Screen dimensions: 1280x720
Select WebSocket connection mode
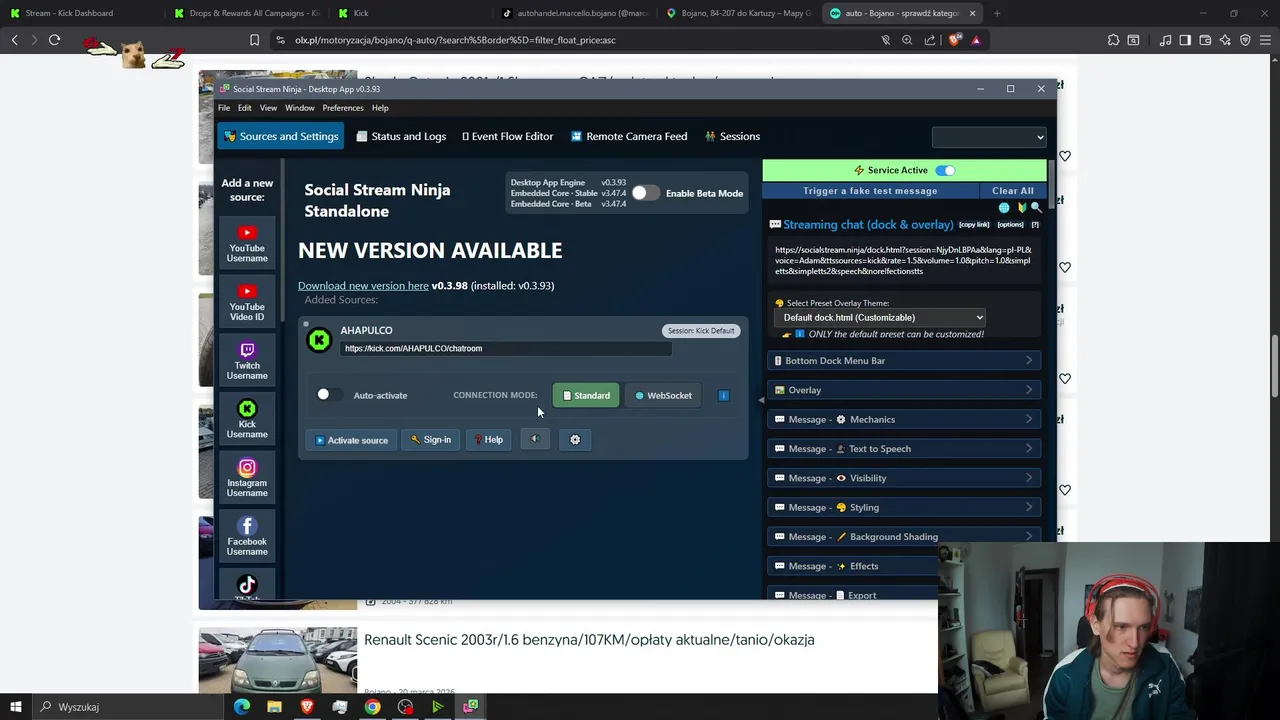(x=663, y=395)
